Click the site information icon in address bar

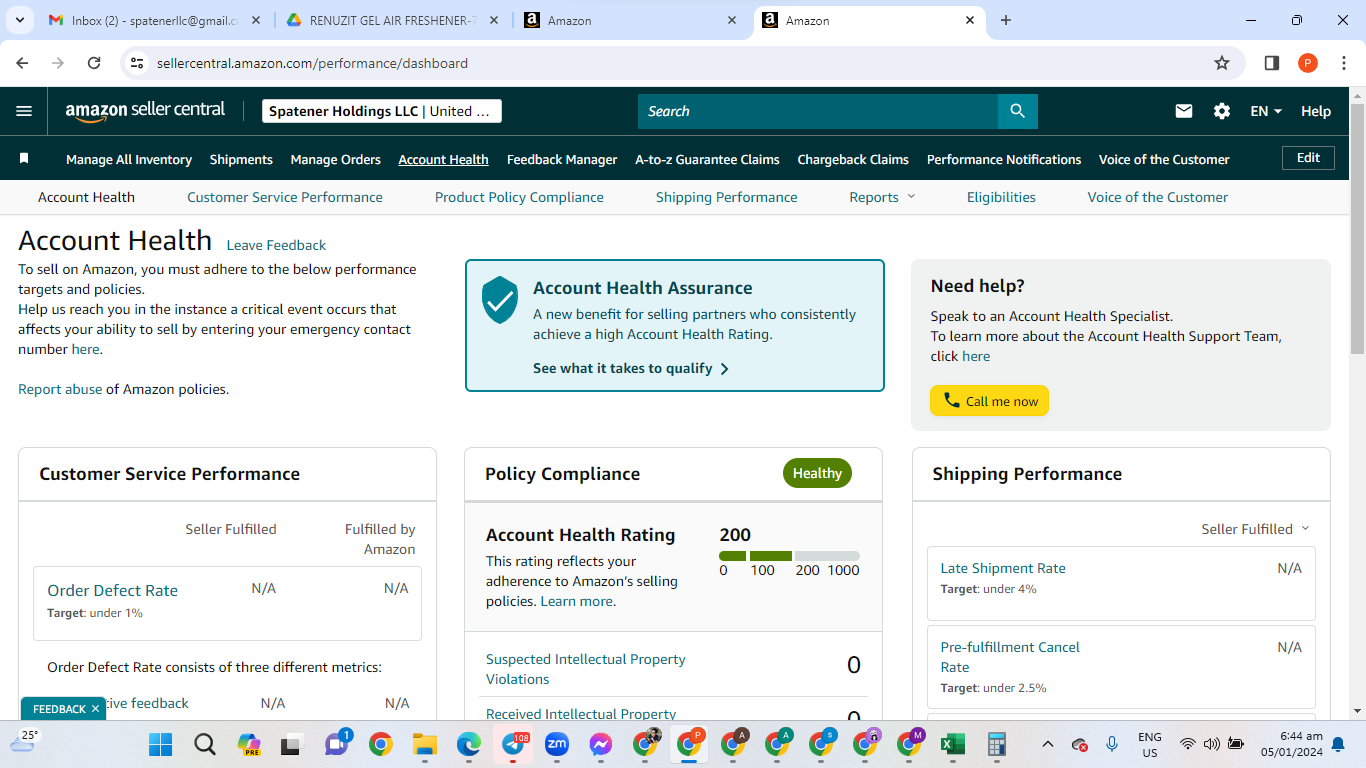pyautogui.click(x=138, y=63)
